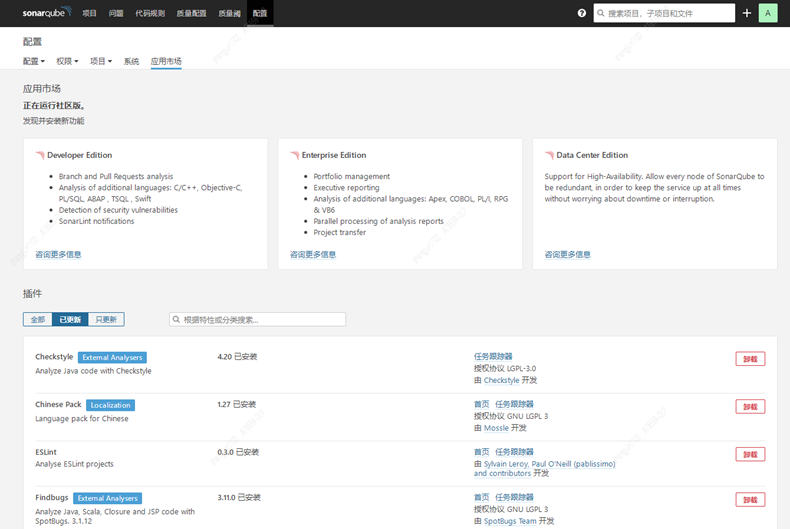Uninstall the ESLint plugin
The height and width of the screenshot is (529, 790).
click(750, 454)
